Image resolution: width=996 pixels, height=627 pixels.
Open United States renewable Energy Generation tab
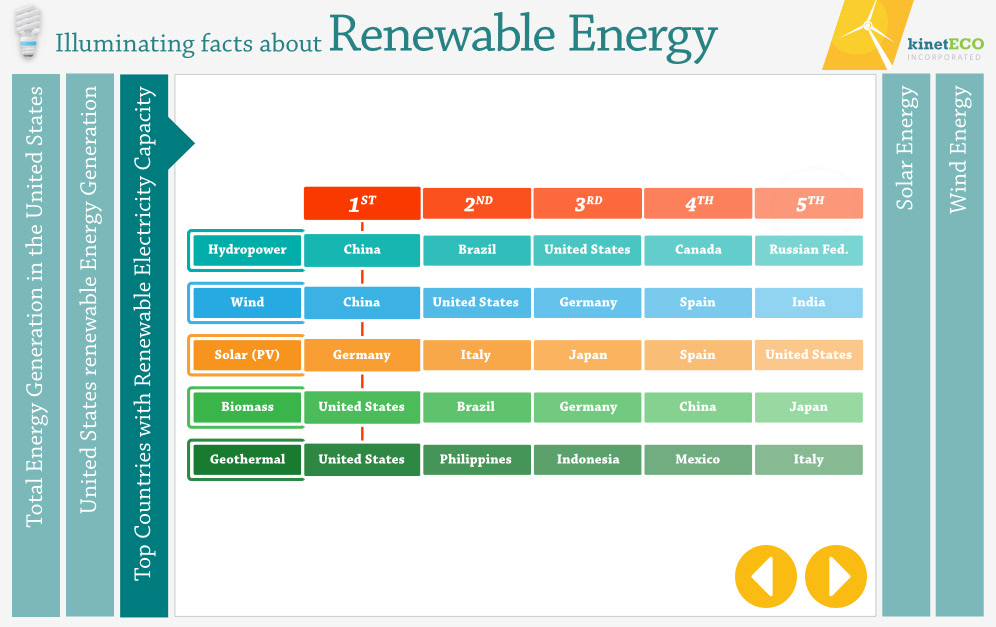click(90, 345)
